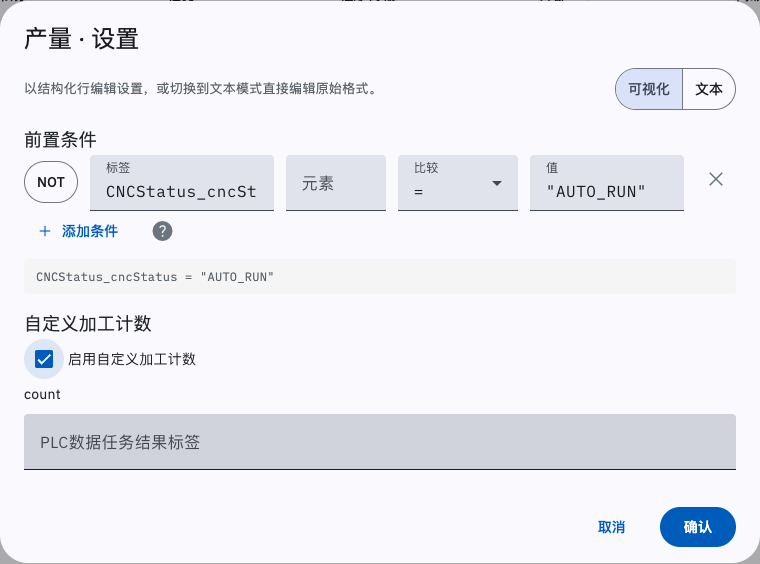Screen dimensions: 760x564
Task: Click the 取消 button
Action: 611,527
